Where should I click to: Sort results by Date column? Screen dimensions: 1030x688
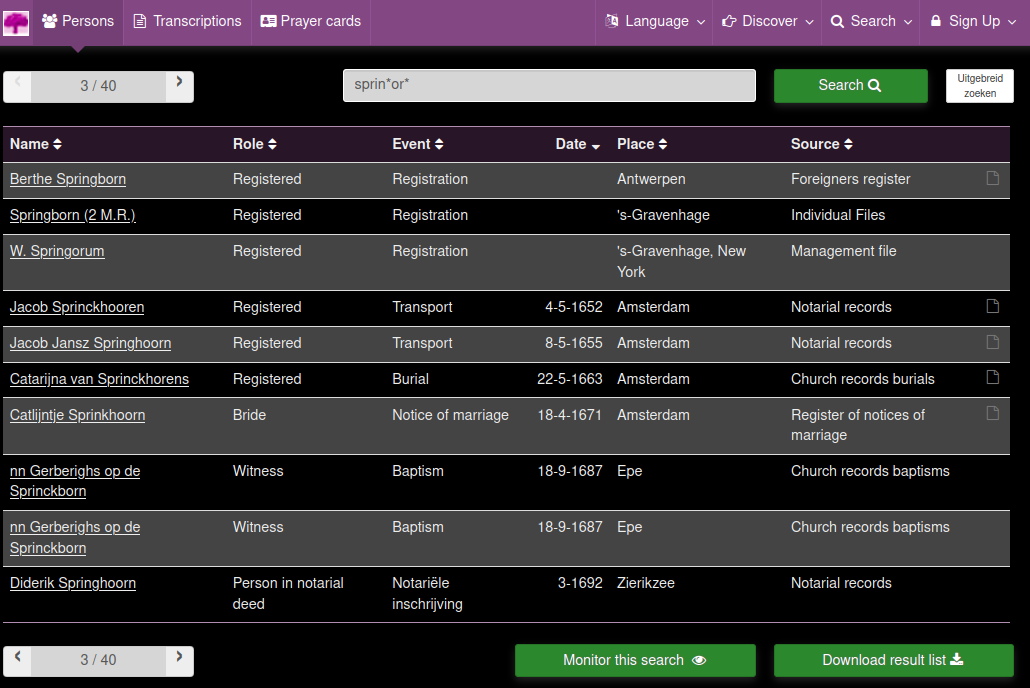[577, 144]
